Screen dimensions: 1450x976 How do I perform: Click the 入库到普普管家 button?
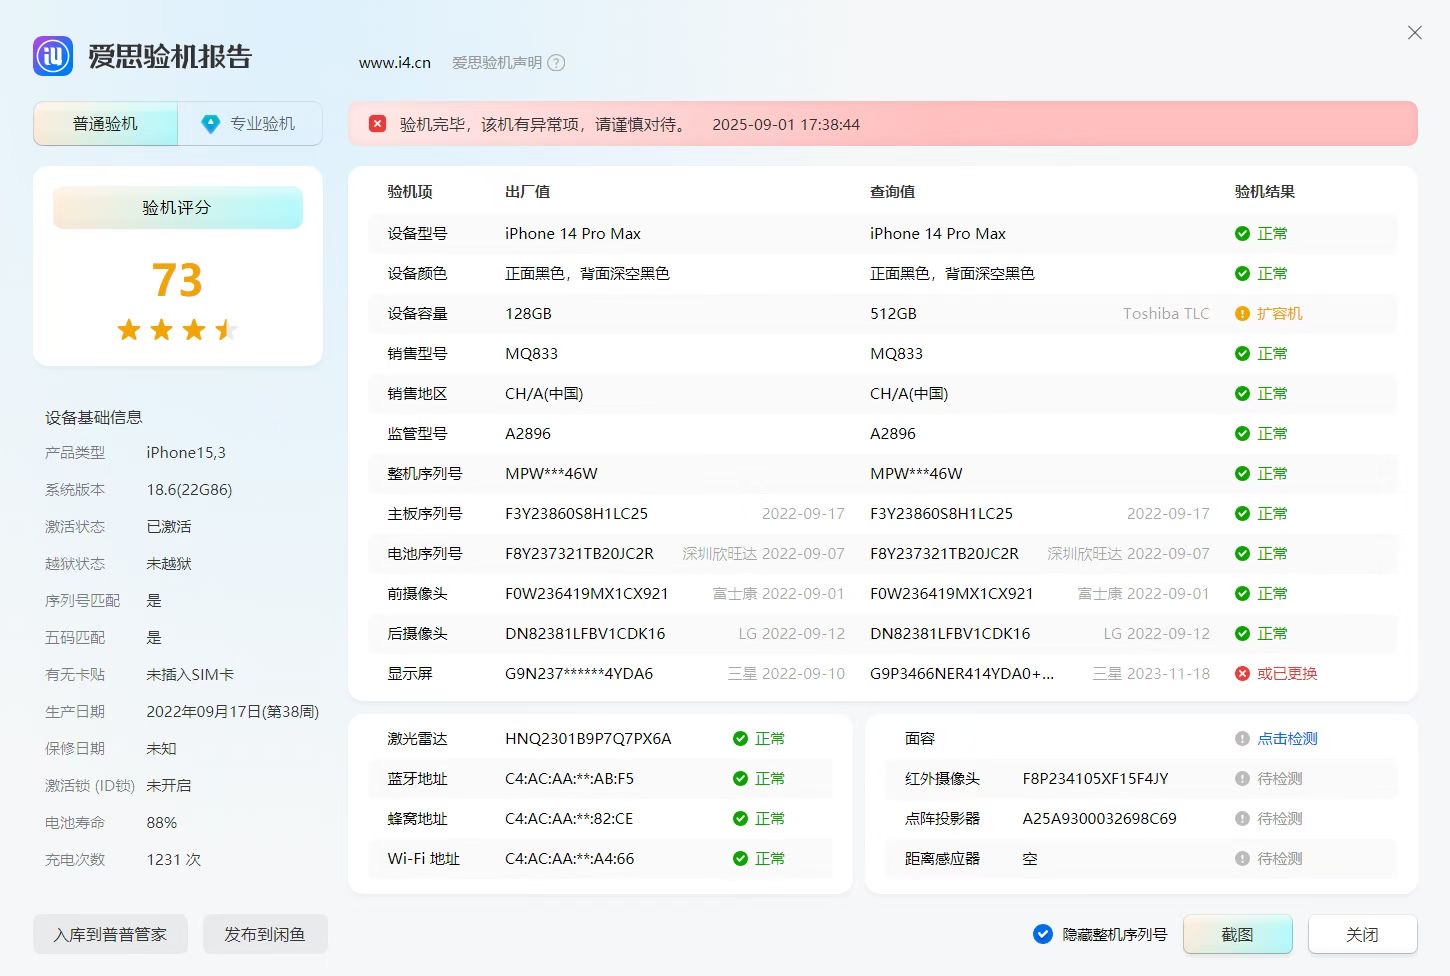click(110, 934)
